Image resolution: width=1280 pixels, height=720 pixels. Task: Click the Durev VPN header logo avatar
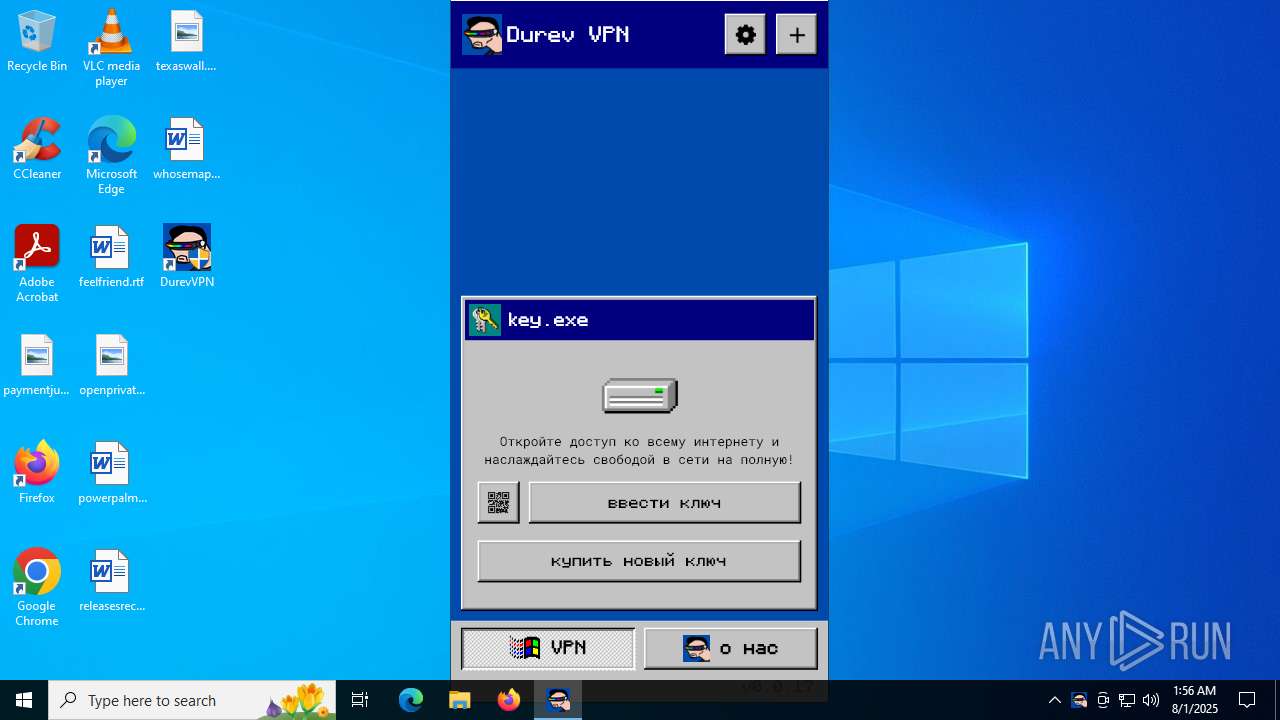pos(482,35)
